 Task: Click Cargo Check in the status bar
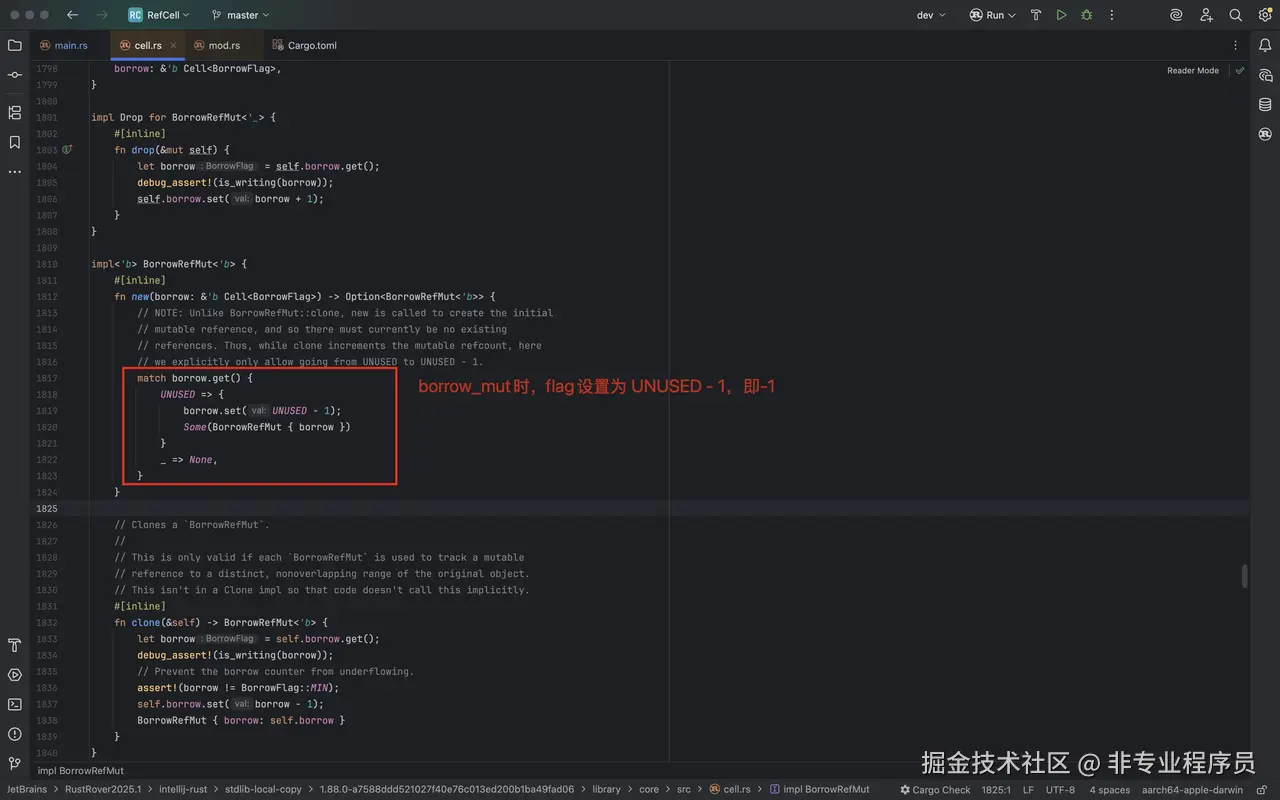point(935,789)
